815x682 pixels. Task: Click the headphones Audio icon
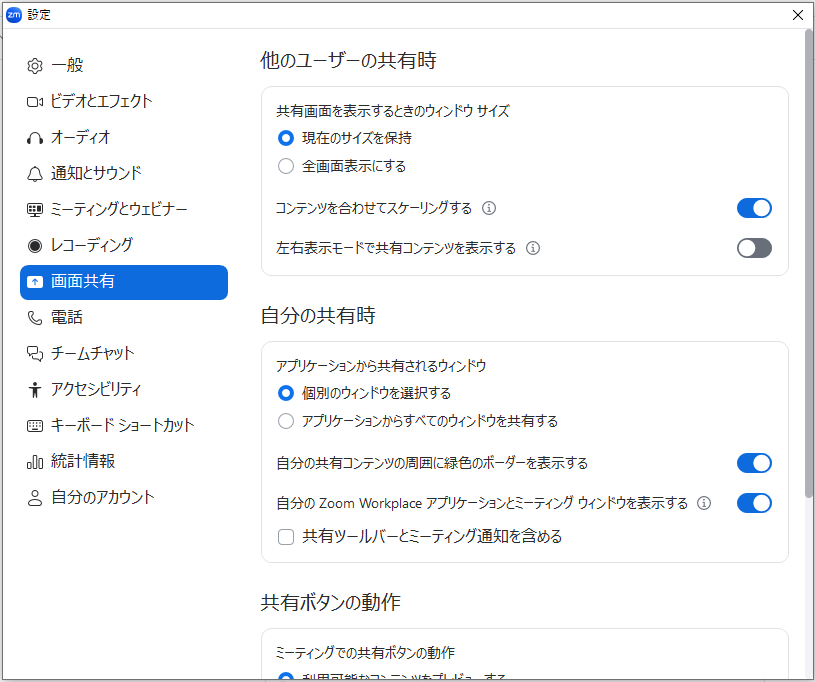tap(35, 138)
